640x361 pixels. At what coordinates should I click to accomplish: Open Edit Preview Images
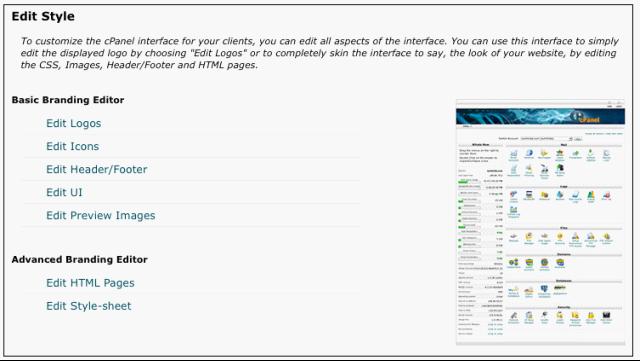(x=101, y=215)
